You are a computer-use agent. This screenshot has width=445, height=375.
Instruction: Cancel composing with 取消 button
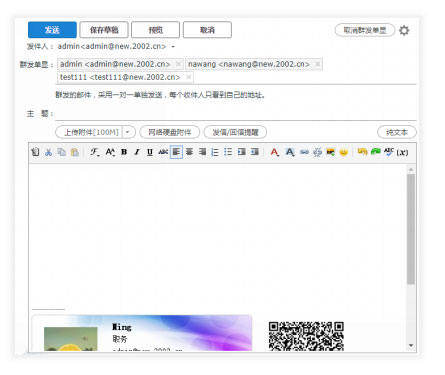pos(207,30)
